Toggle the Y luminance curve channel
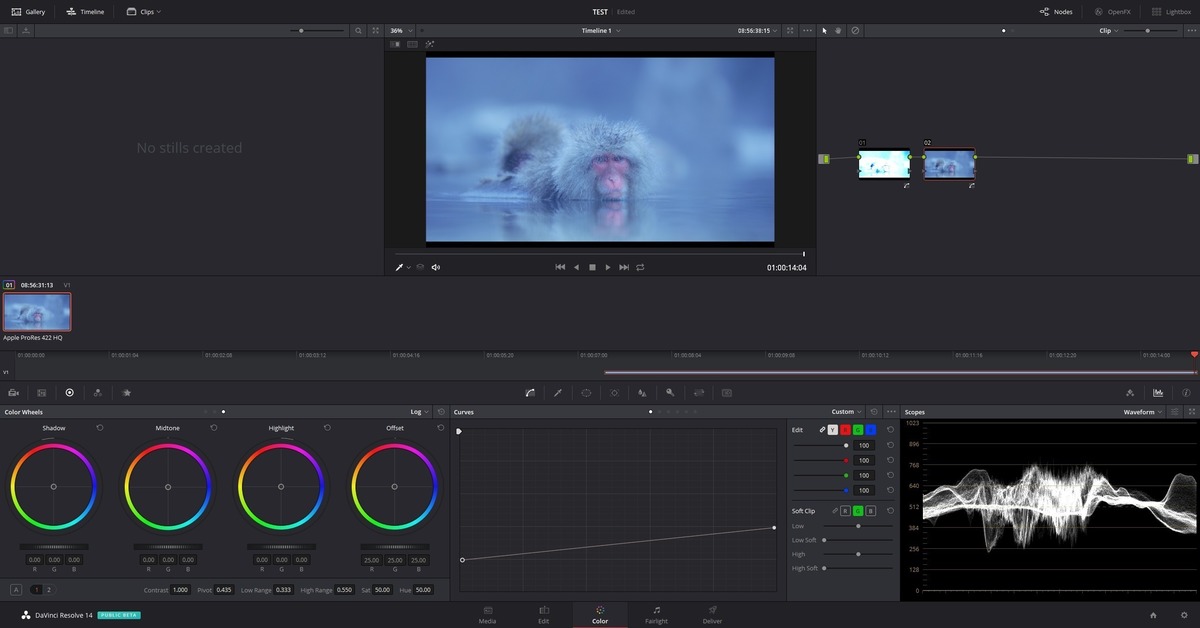 833,430
